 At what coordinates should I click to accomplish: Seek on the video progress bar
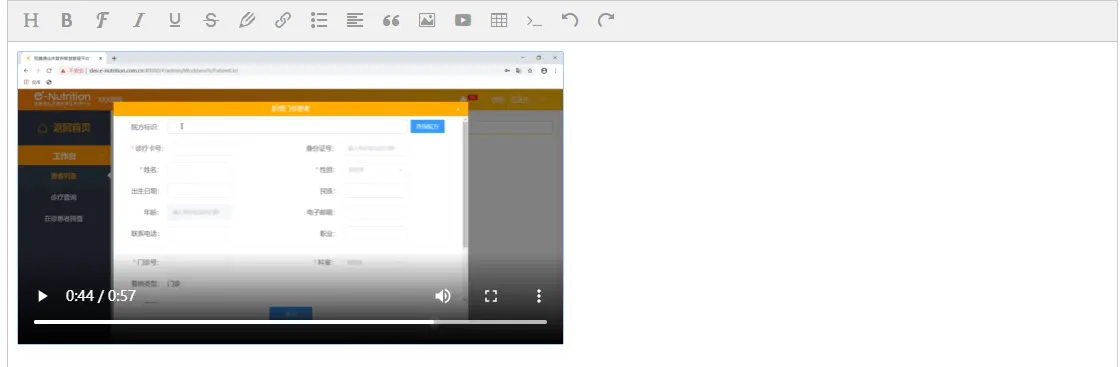click(x=290, y=322)
